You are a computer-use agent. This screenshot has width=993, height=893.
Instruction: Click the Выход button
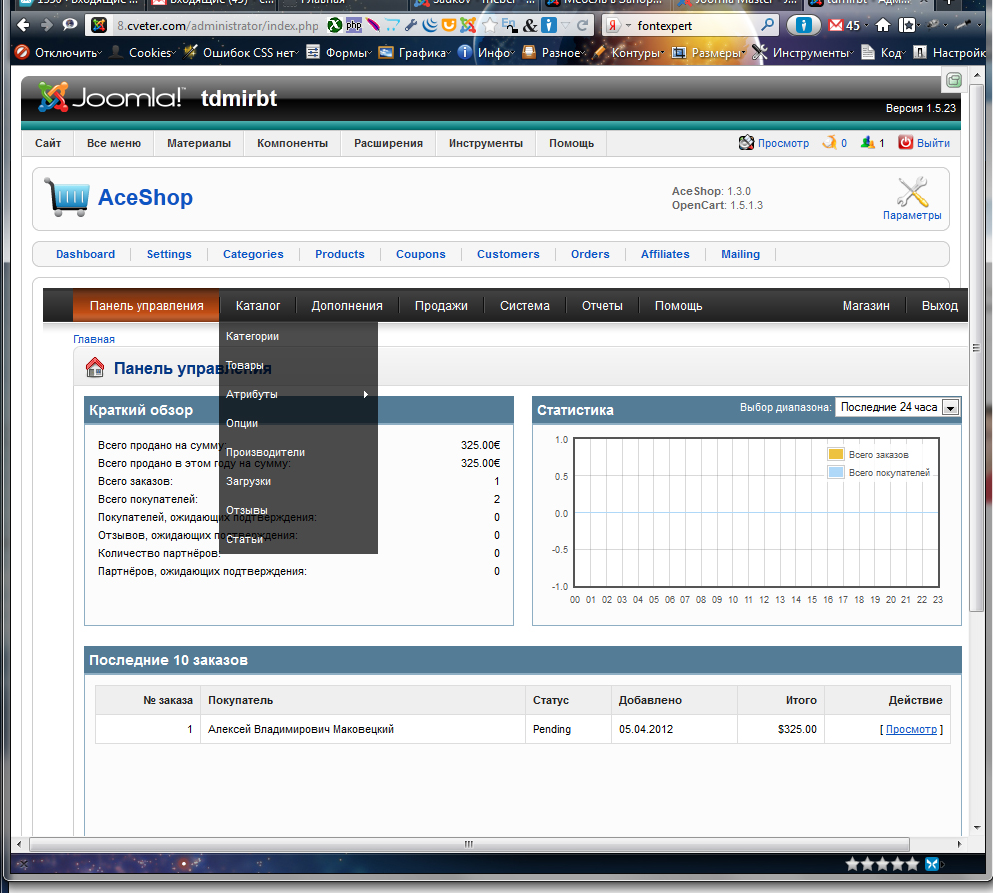coord(940,306)
